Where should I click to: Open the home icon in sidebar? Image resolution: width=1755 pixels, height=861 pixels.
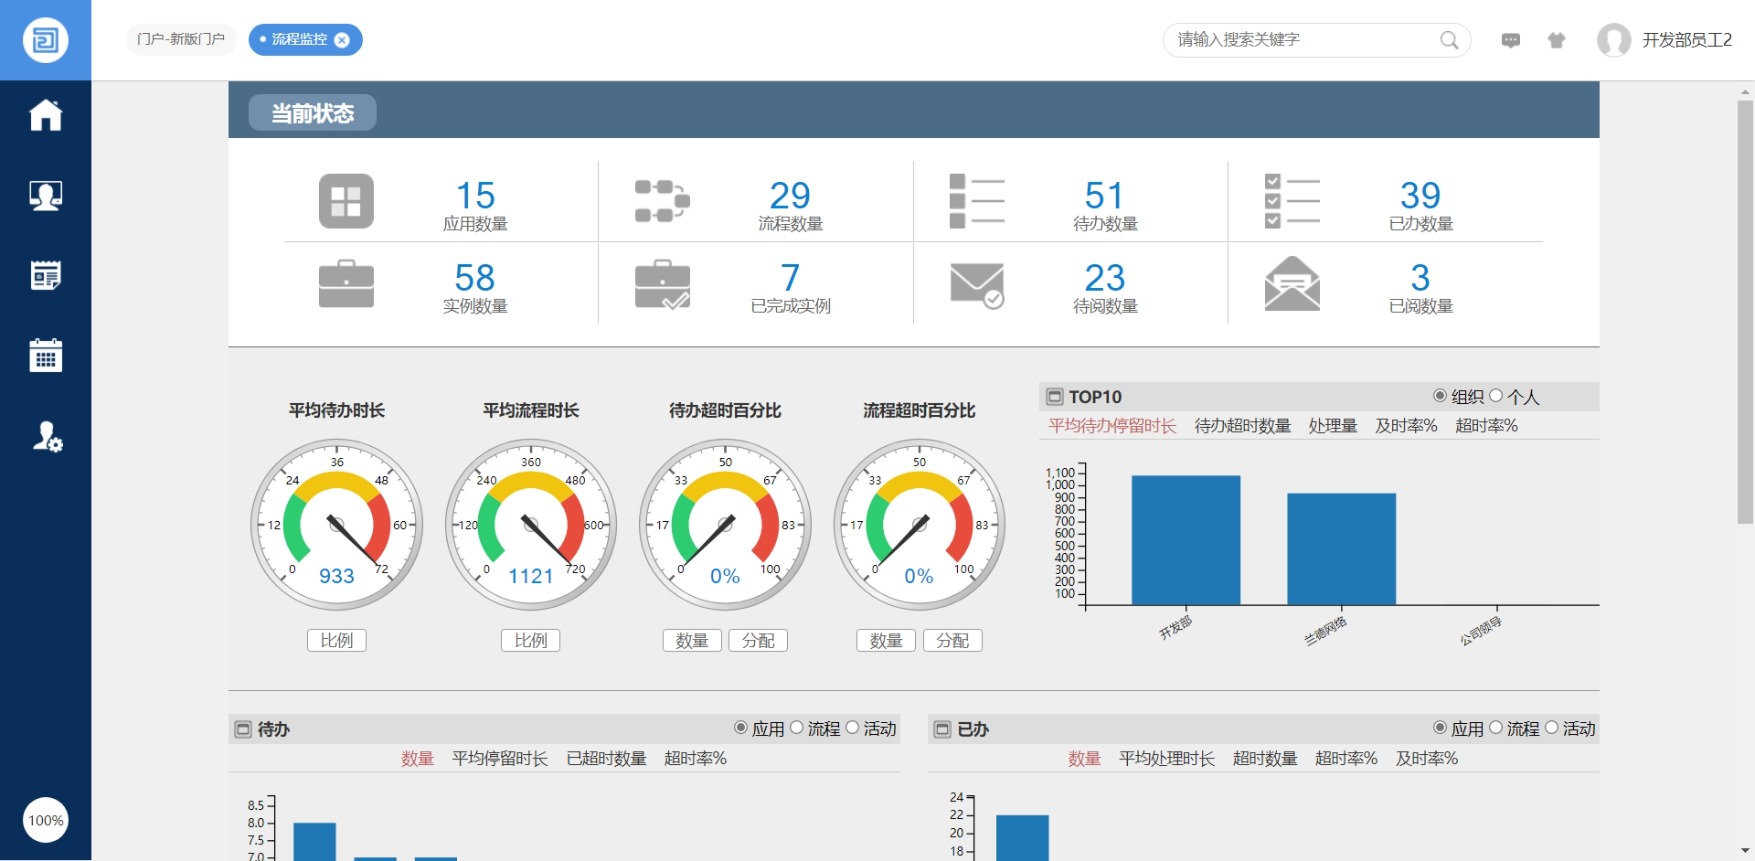click(45, 115)
